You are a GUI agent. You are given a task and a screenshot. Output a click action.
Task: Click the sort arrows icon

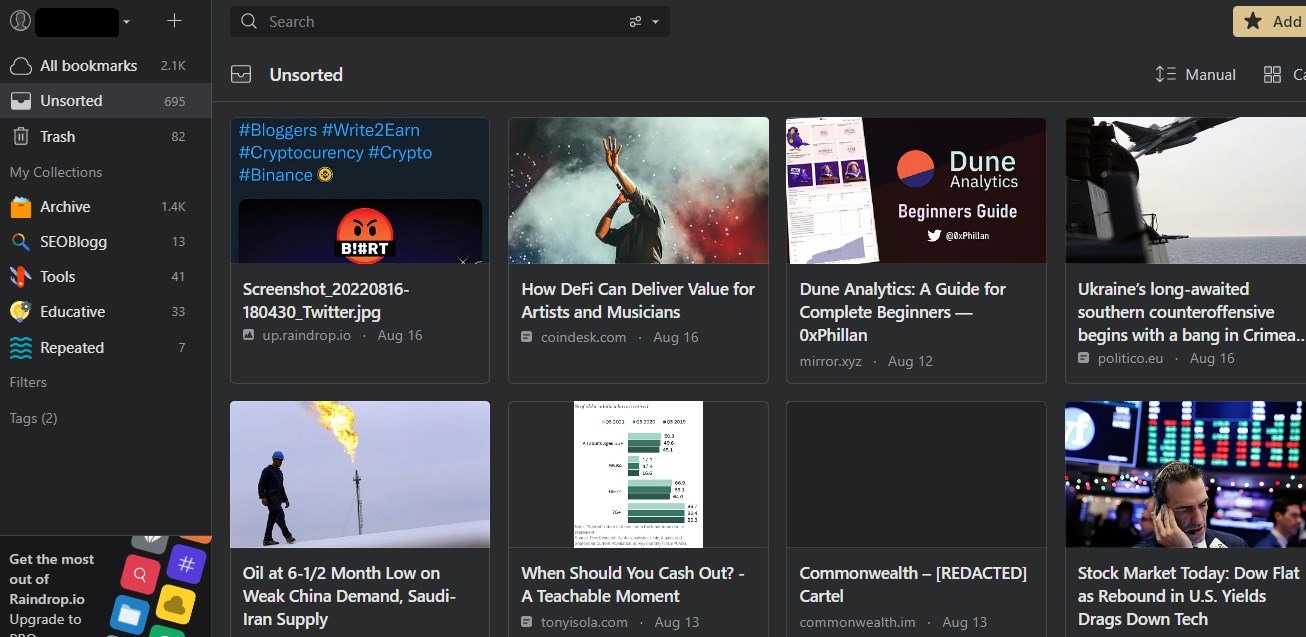[1165, 75]
